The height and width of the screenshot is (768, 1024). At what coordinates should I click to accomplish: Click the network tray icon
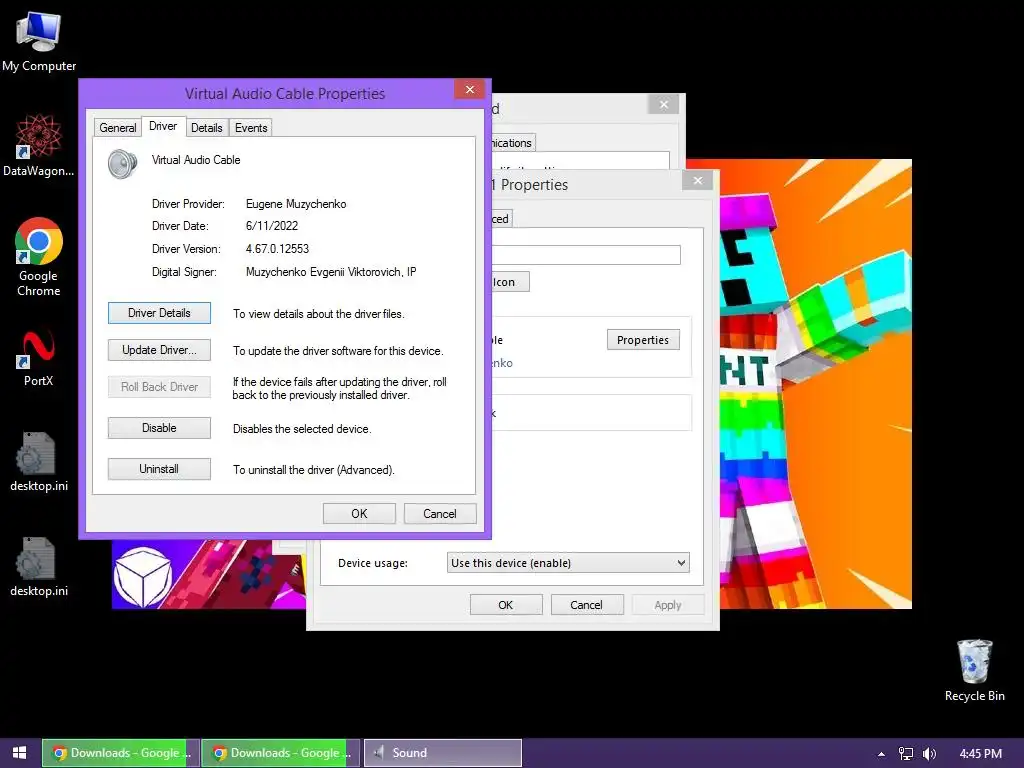[x=906, y=754]
